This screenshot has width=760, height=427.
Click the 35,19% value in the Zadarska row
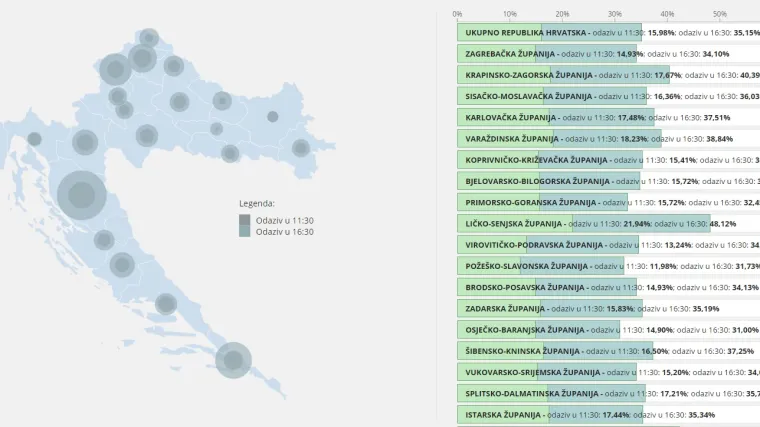(706, 309)
